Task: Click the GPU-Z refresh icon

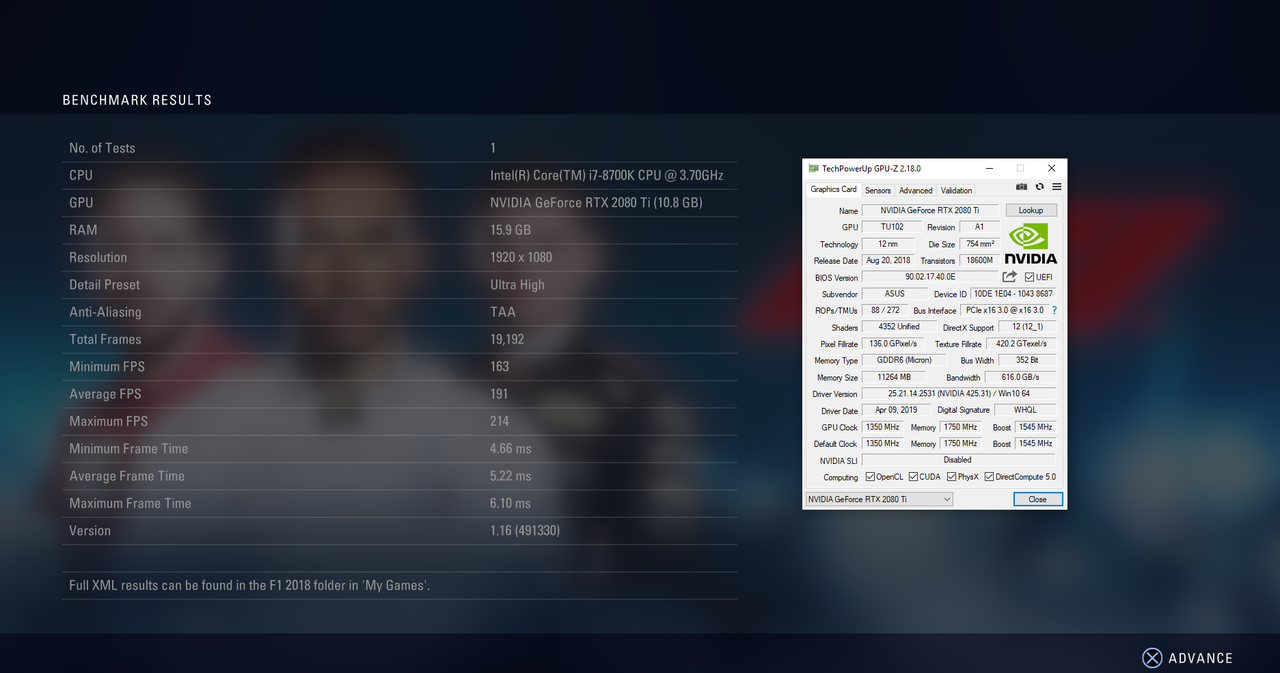Action: (1040, 187)
